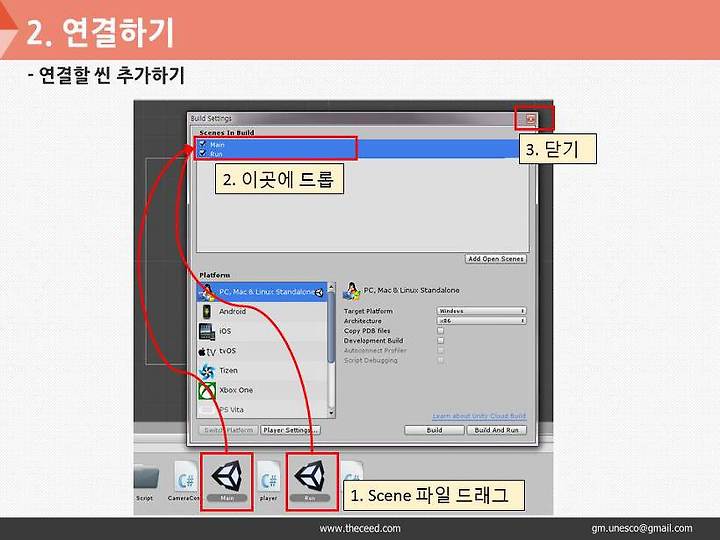Select Xbox One text in platform list
The width and height of the screenshot is (720, 540).
pyautogui.click(x=236, y=390)
